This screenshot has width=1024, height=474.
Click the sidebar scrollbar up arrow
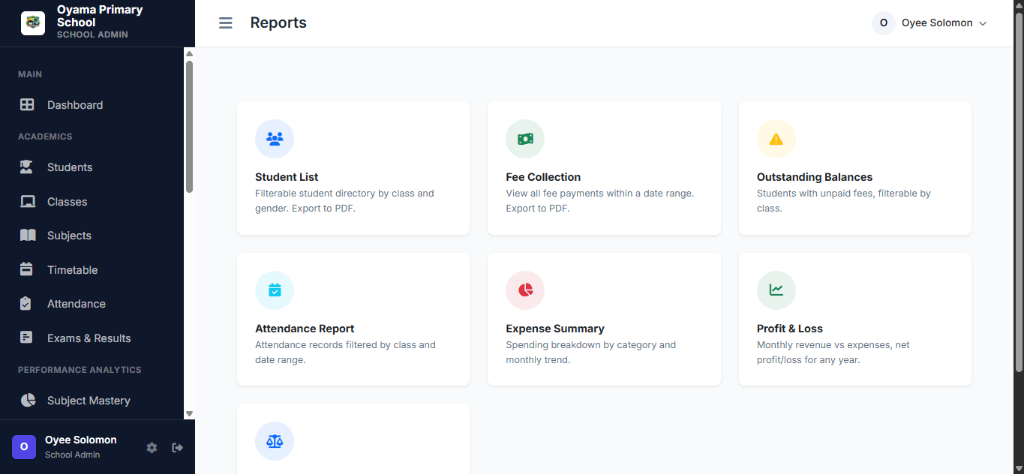click(189, 54)
